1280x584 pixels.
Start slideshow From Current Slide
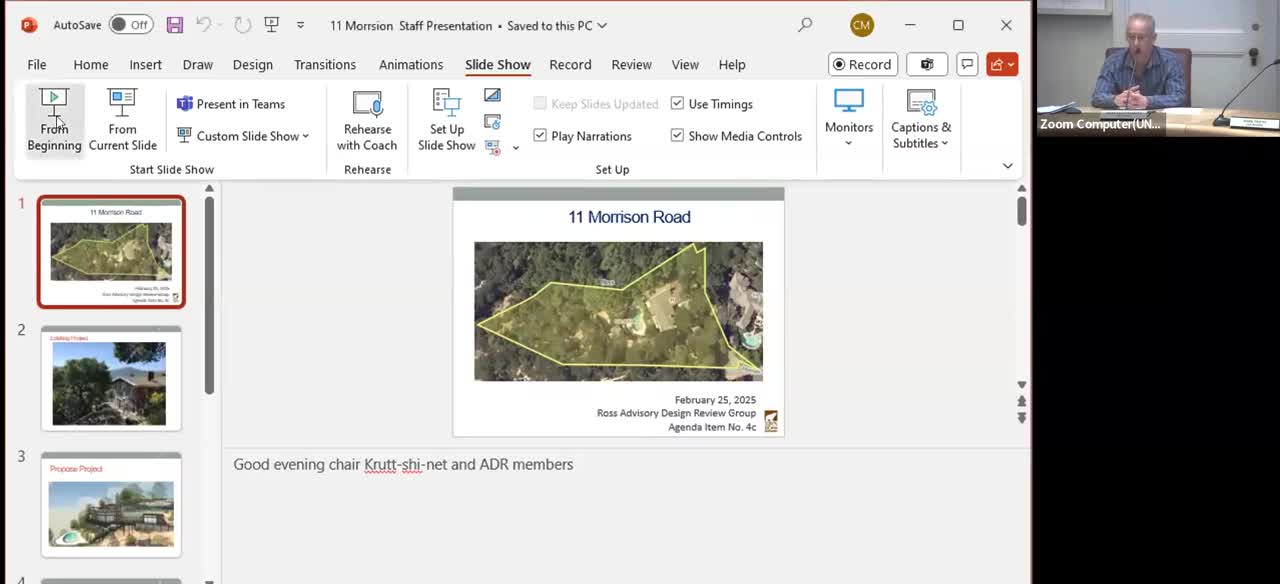pyautogui.click(x=122, y=120)
